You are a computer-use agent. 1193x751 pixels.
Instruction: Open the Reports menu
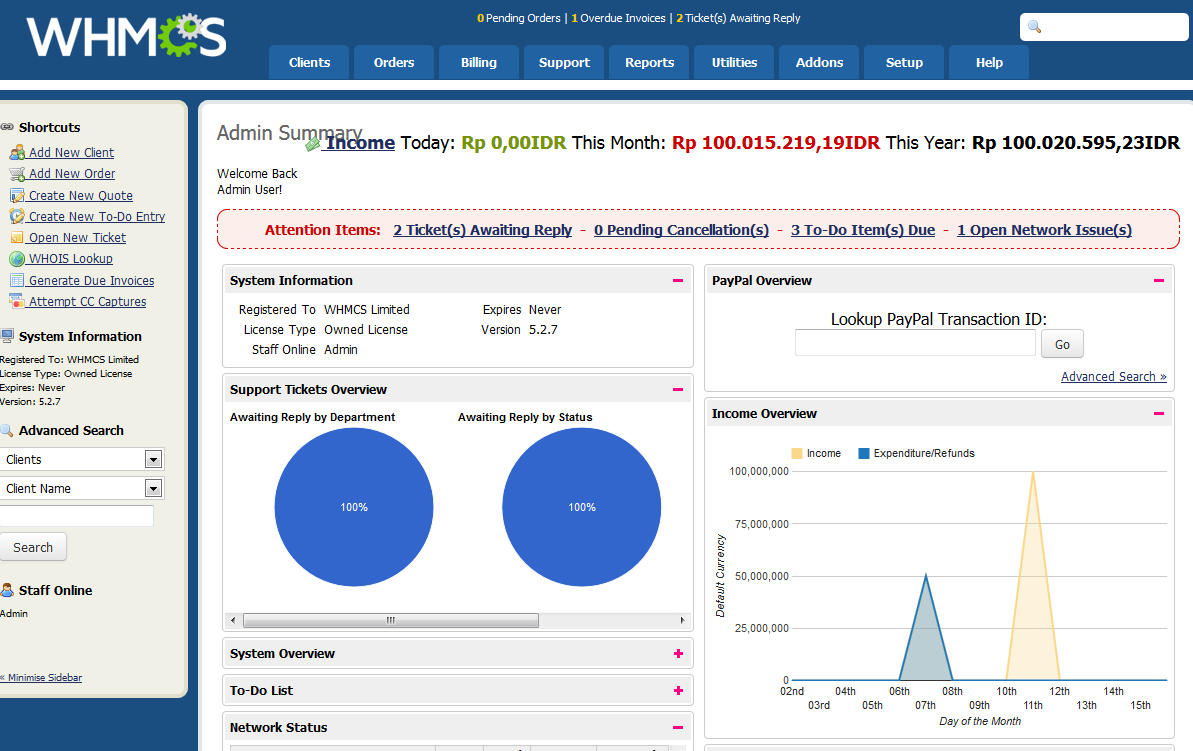[649, 63]
